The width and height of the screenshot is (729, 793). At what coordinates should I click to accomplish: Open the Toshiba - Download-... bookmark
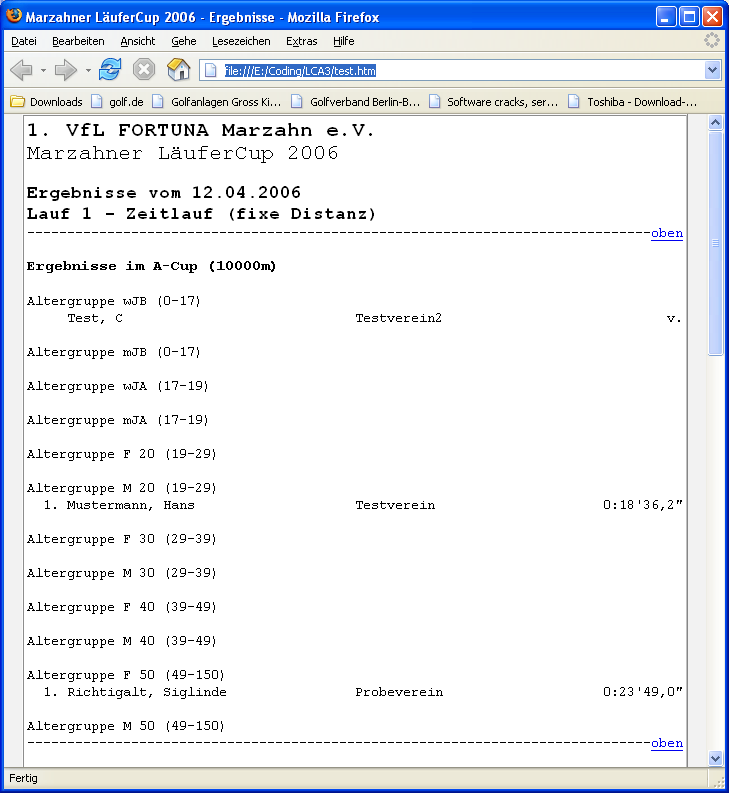pos(632,102)
